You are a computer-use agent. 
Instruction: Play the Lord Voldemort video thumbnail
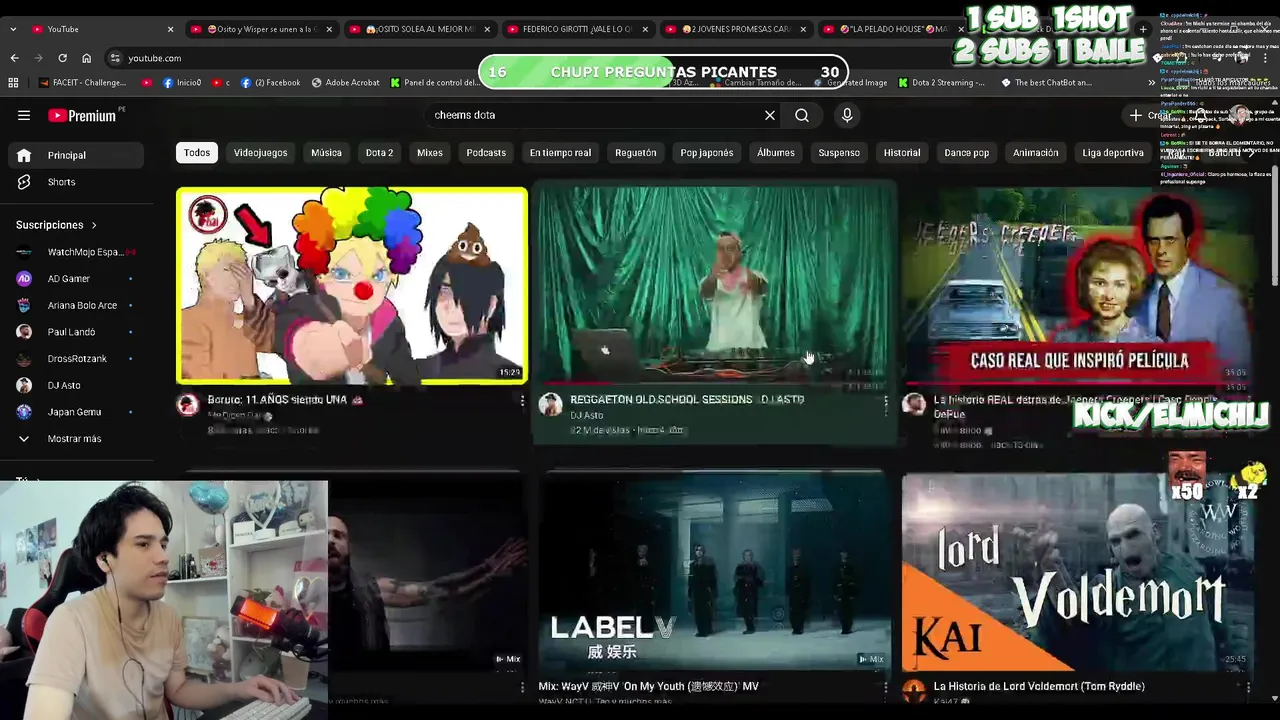coord(1078,571)
